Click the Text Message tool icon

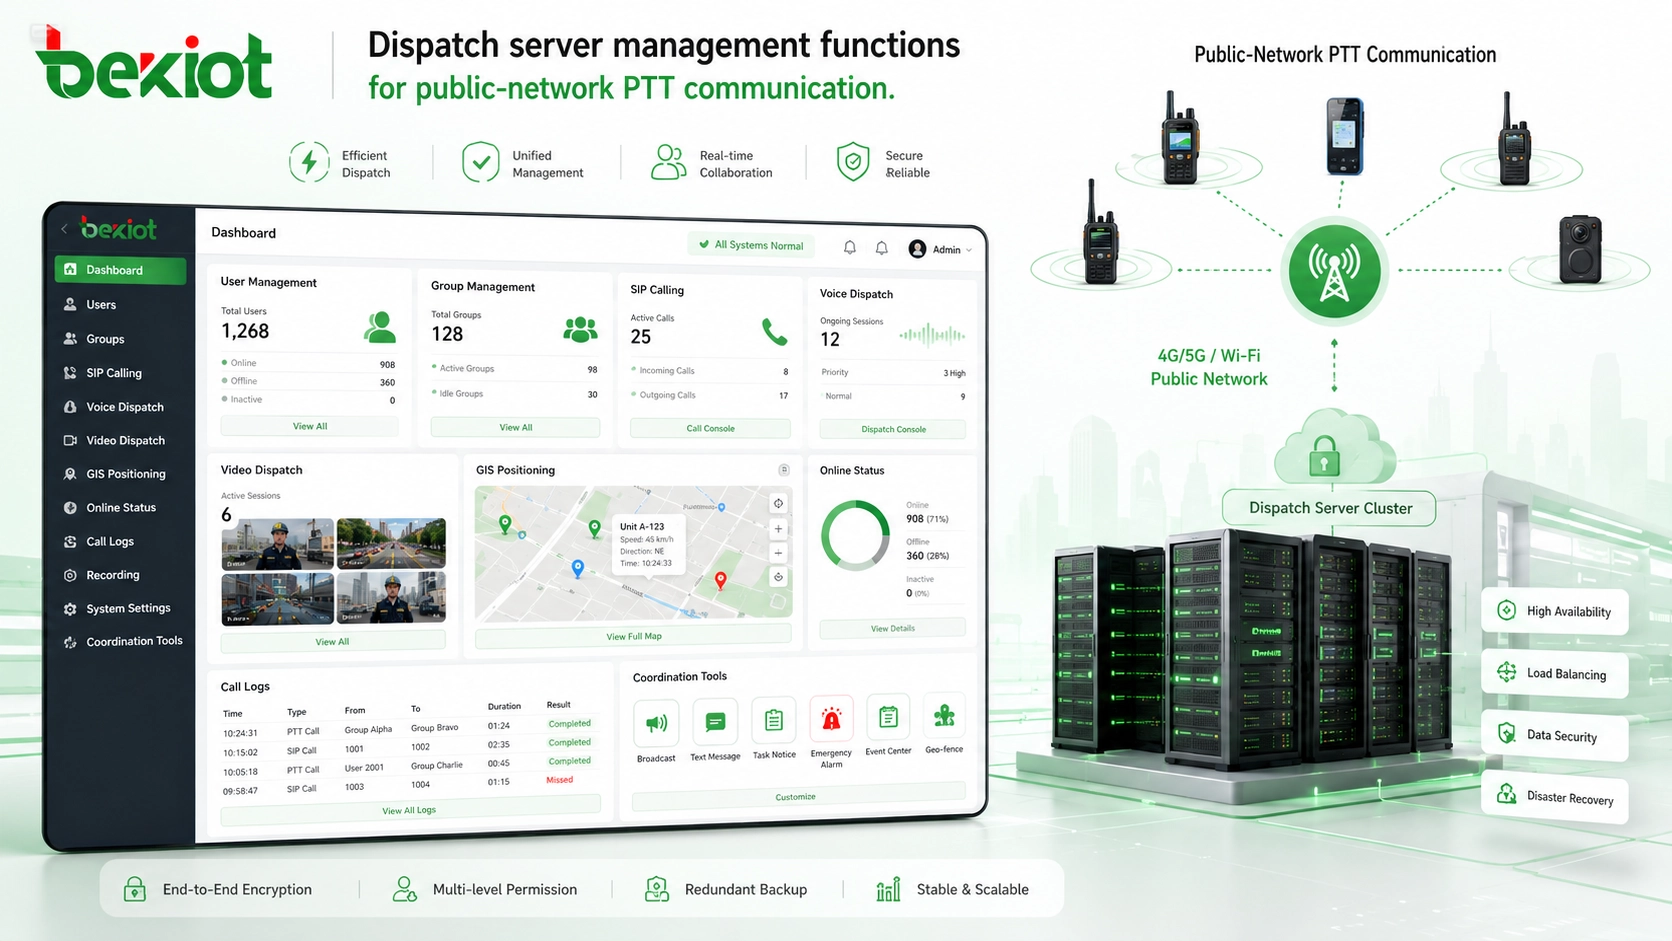click(715, 722)
